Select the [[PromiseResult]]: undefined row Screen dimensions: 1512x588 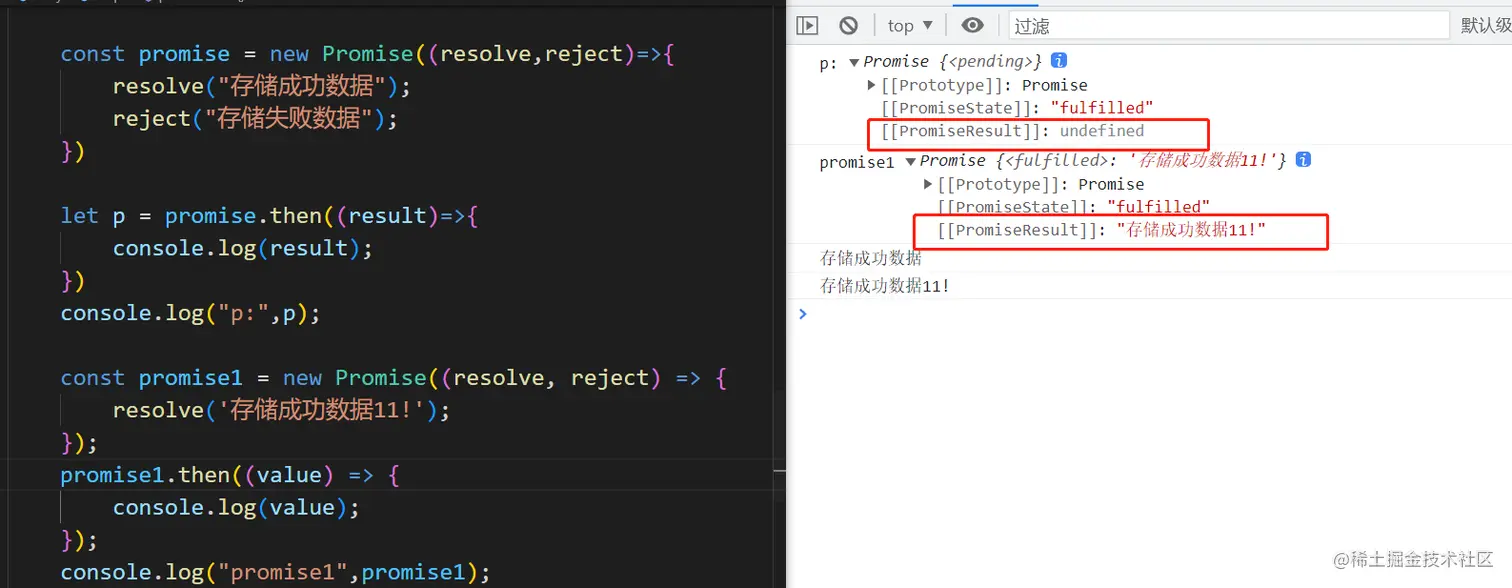1012,131
